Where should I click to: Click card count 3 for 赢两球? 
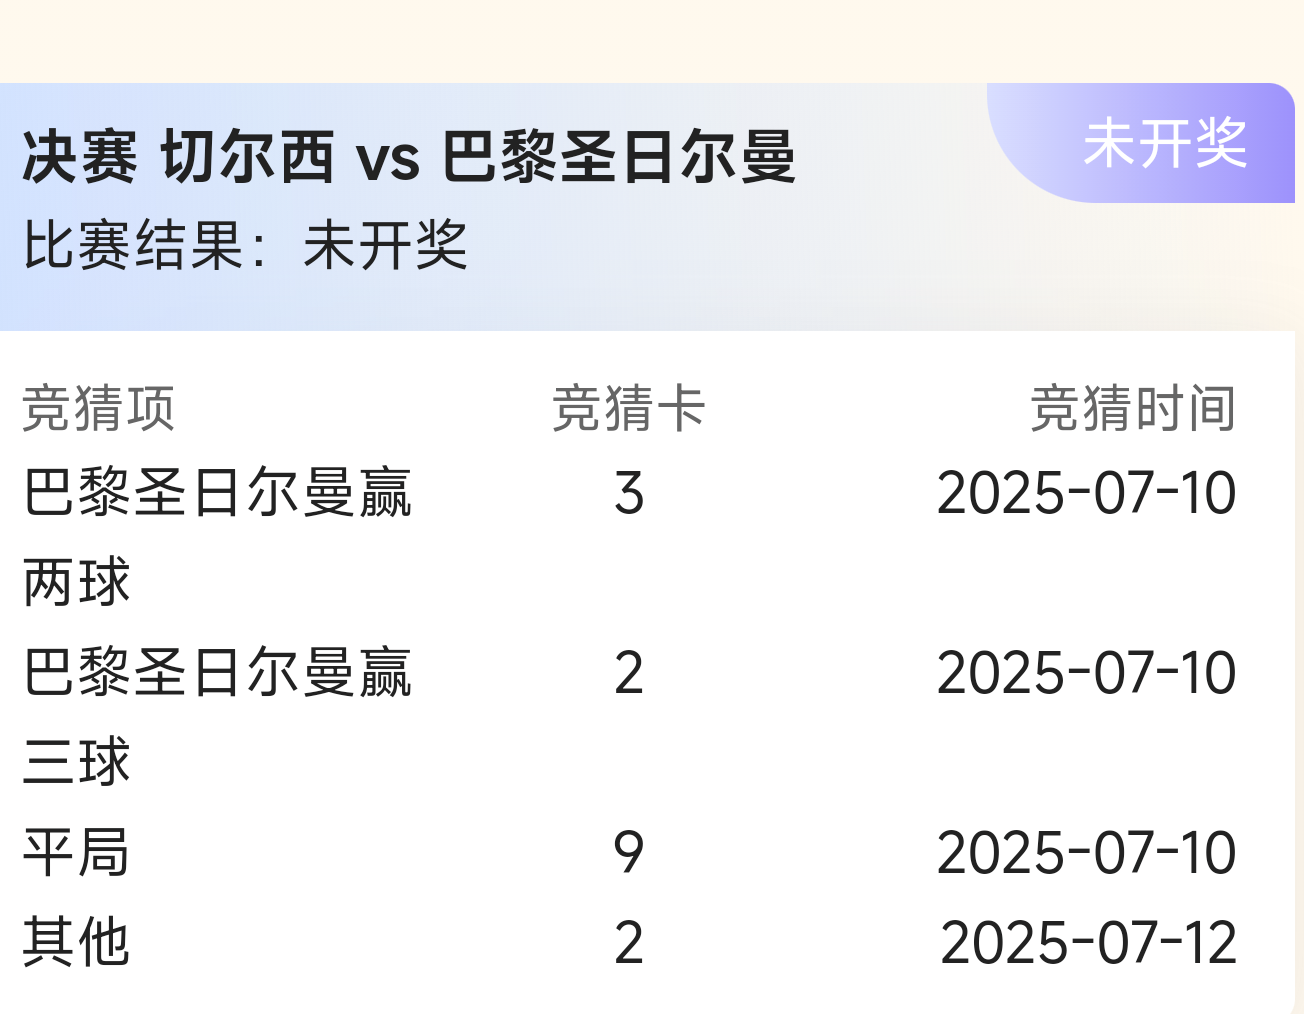click(629, 493)
